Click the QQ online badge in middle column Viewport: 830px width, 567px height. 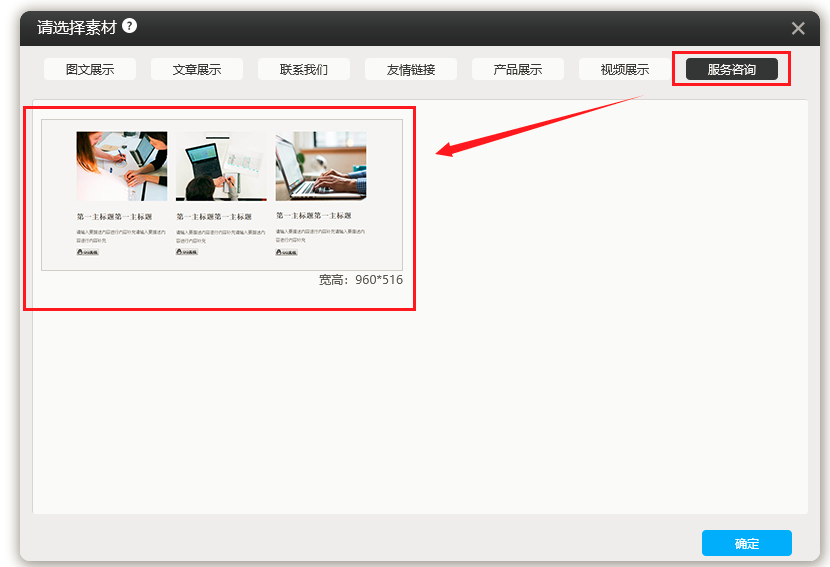[187, 252]
